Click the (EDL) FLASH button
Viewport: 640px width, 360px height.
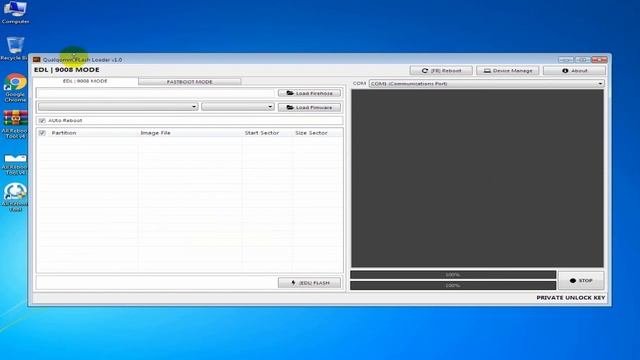point(309,283)
